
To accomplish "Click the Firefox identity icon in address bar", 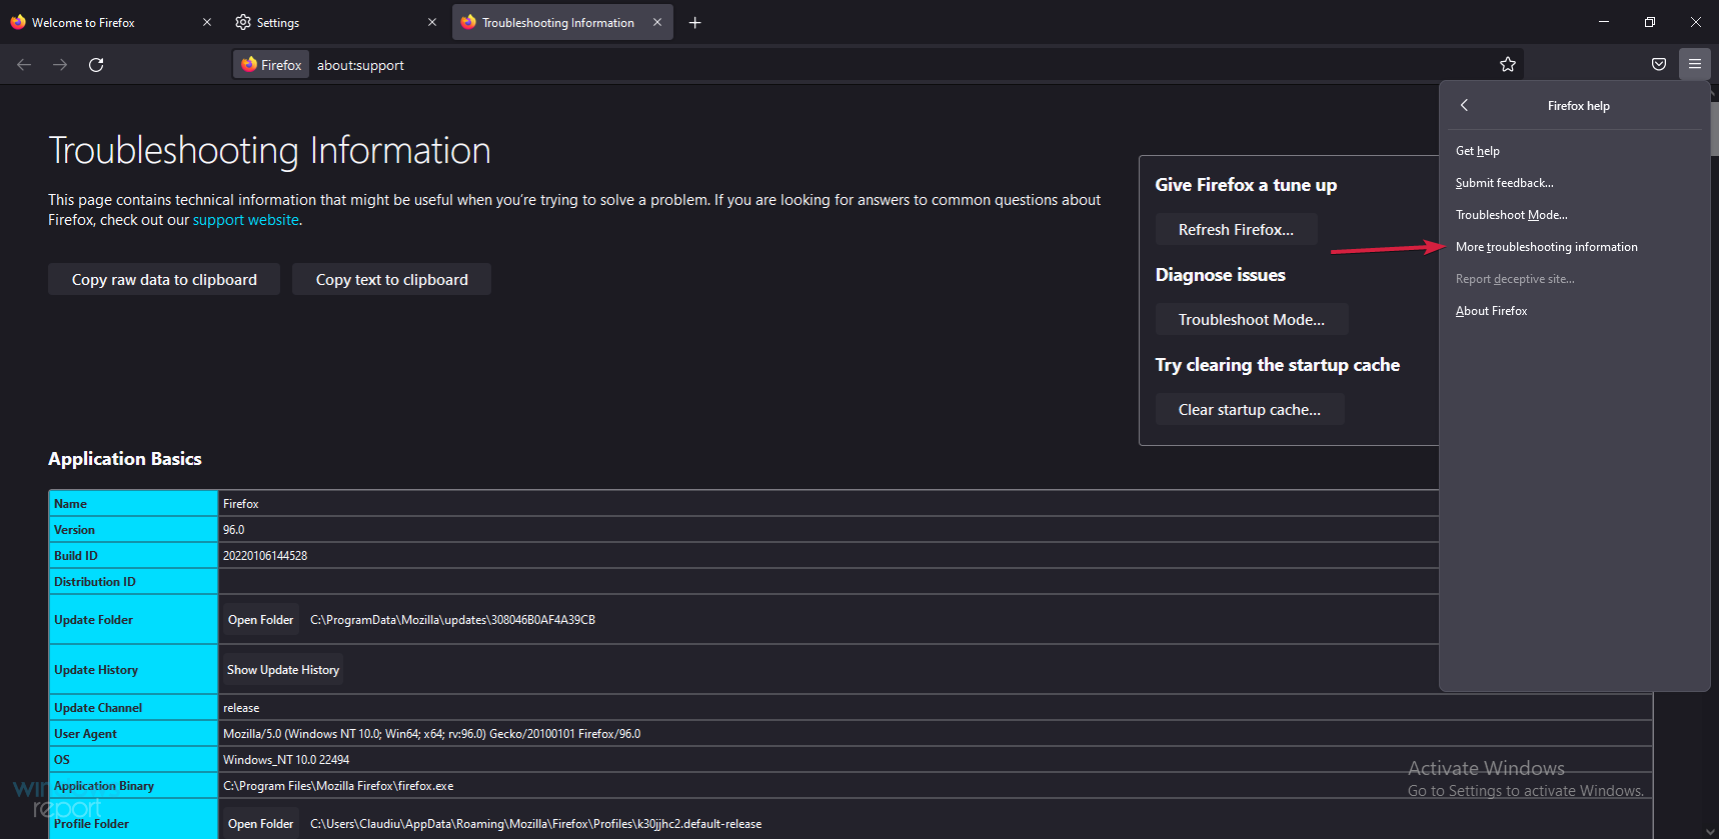I will pyautogui.click(x=271, y=65).
